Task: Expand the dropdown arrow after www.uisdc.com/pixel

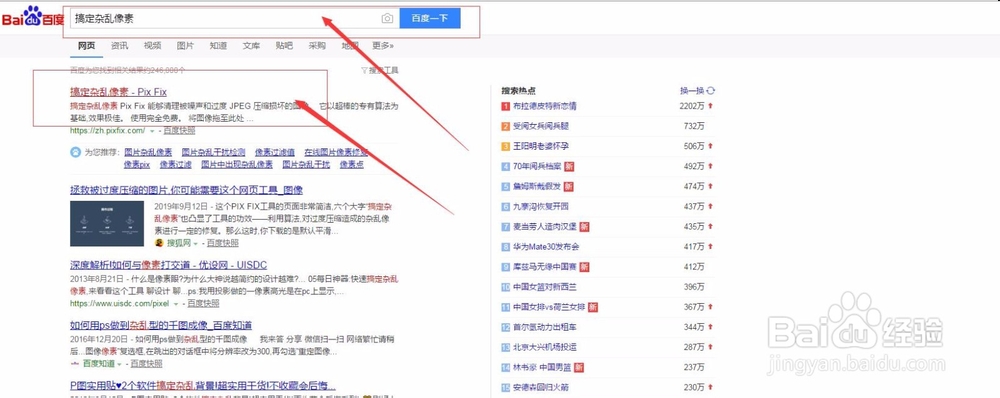Action: coord(176,304)
